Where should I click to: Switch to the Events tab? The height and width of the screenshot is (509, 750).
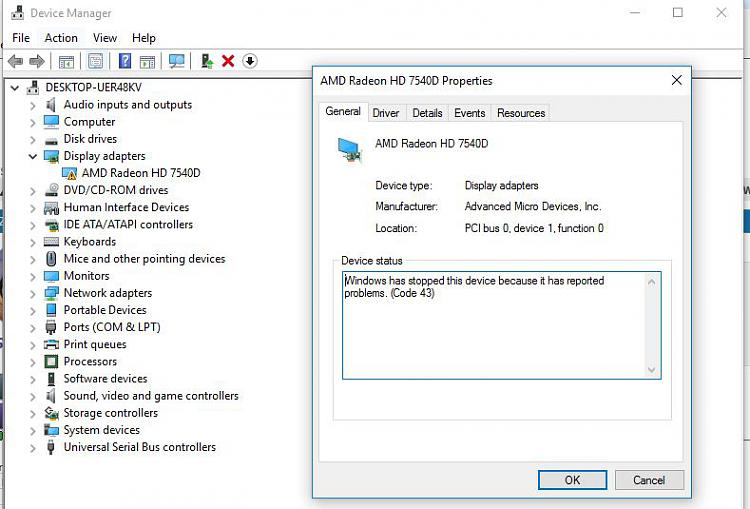(x=469, y=113)
